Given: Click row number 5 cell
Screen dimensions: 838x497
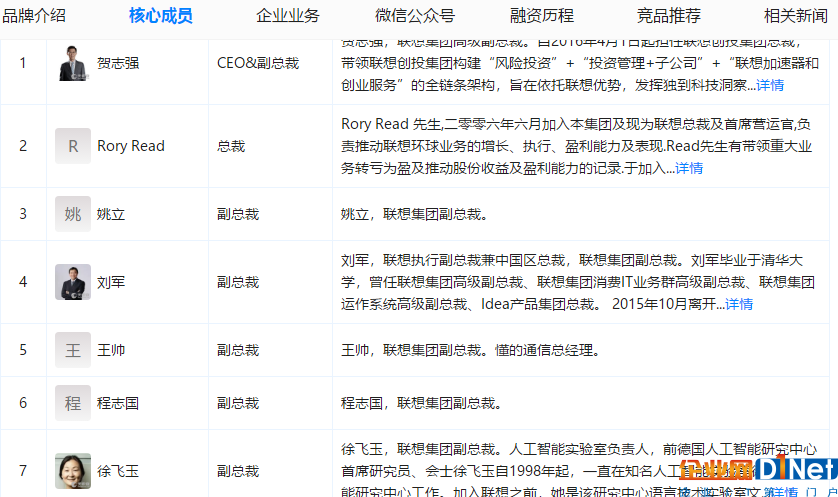Looking at the screenshot, I should (23, 350).
